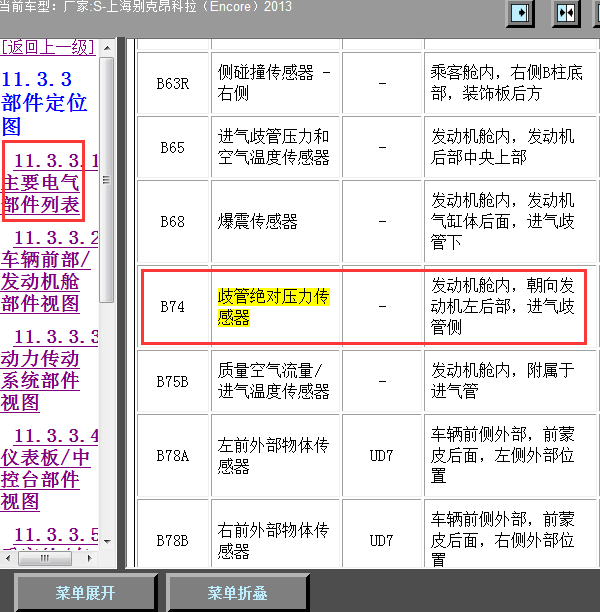The width and height of the screenshot is (600, 612).
Task: Select 朝向发动机左后部,进气歧管侧 cell
Action: [510, 306]
